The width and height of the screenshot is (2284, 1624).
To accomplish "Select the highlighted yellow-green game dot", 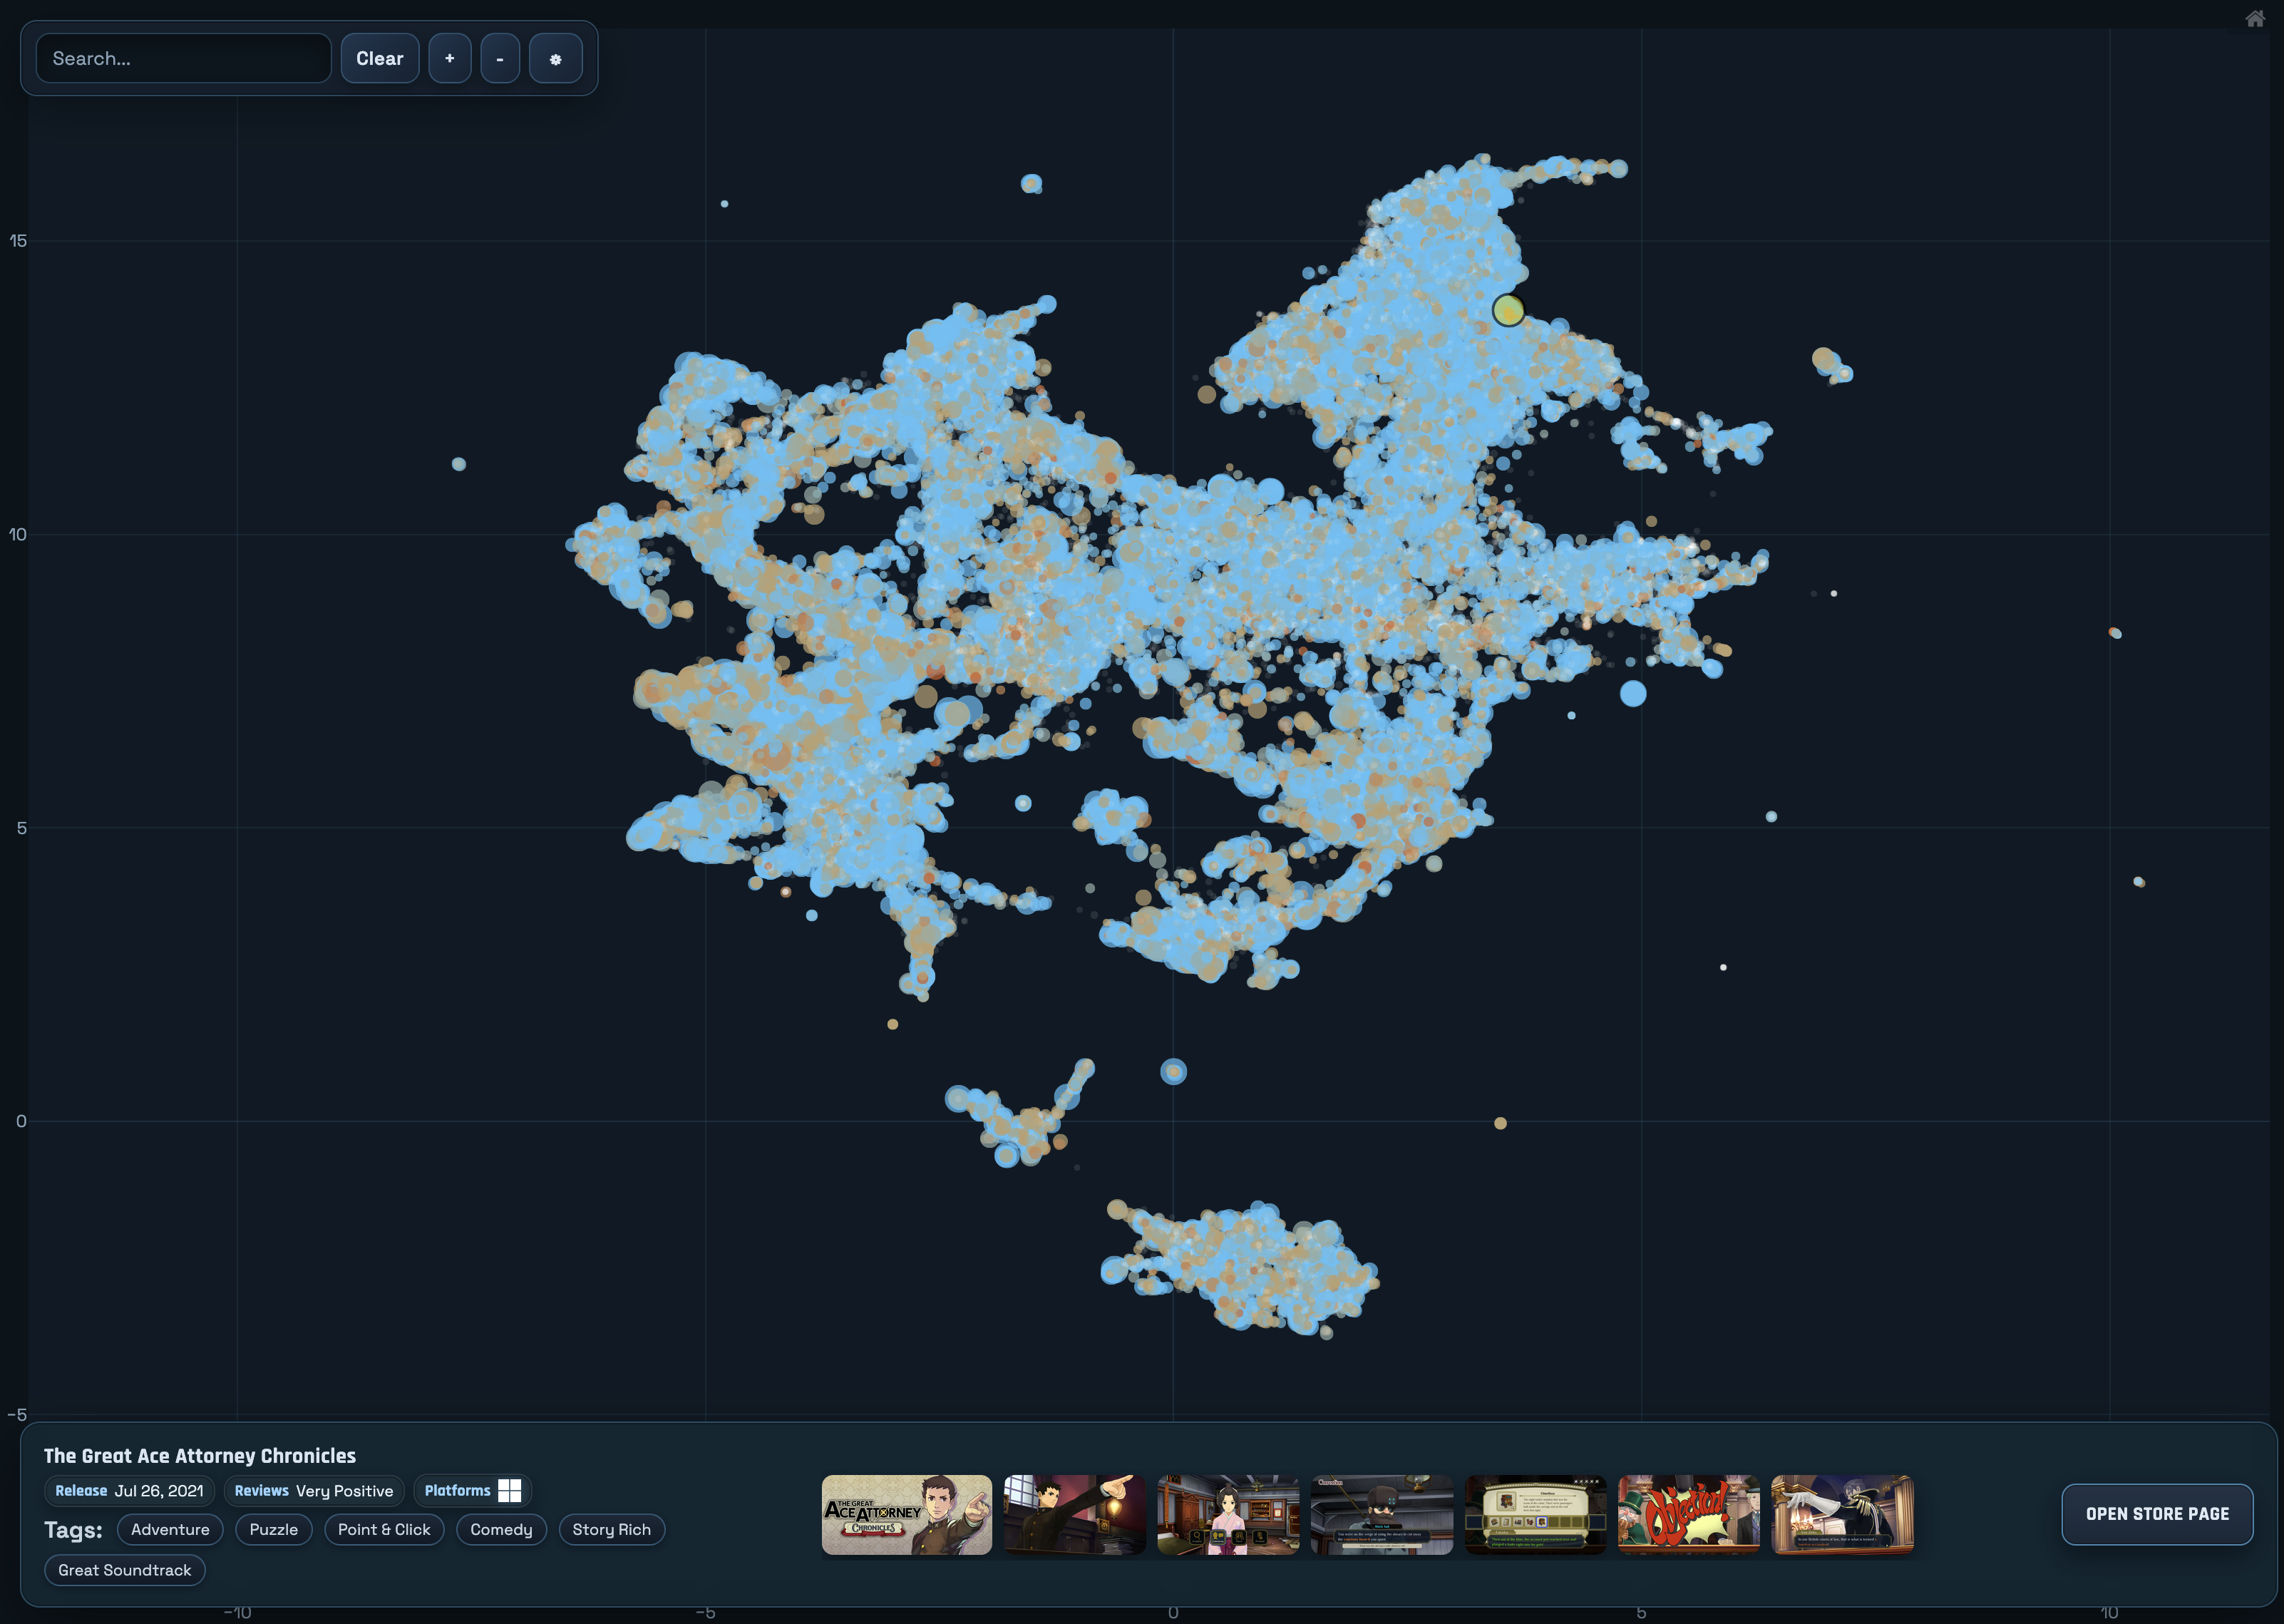I will (x=1508, y=311).
